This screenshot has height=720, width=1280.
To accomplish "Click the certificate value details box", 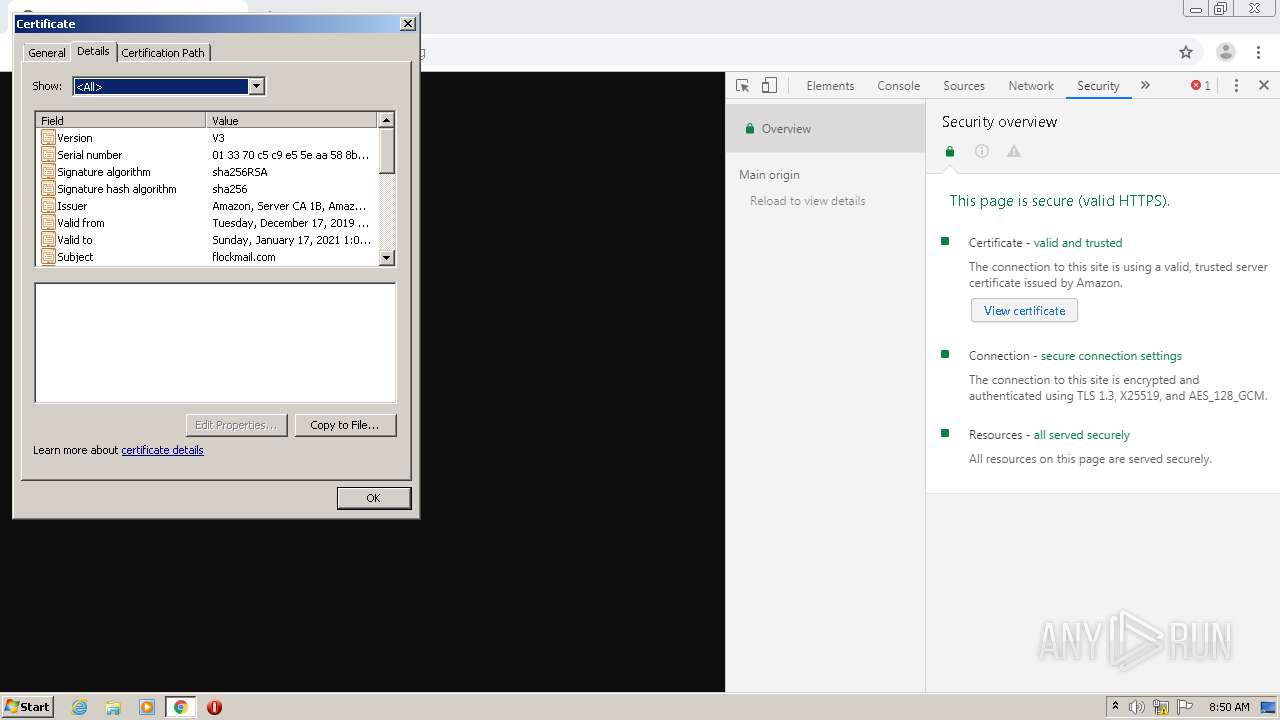I will [215, 343].
